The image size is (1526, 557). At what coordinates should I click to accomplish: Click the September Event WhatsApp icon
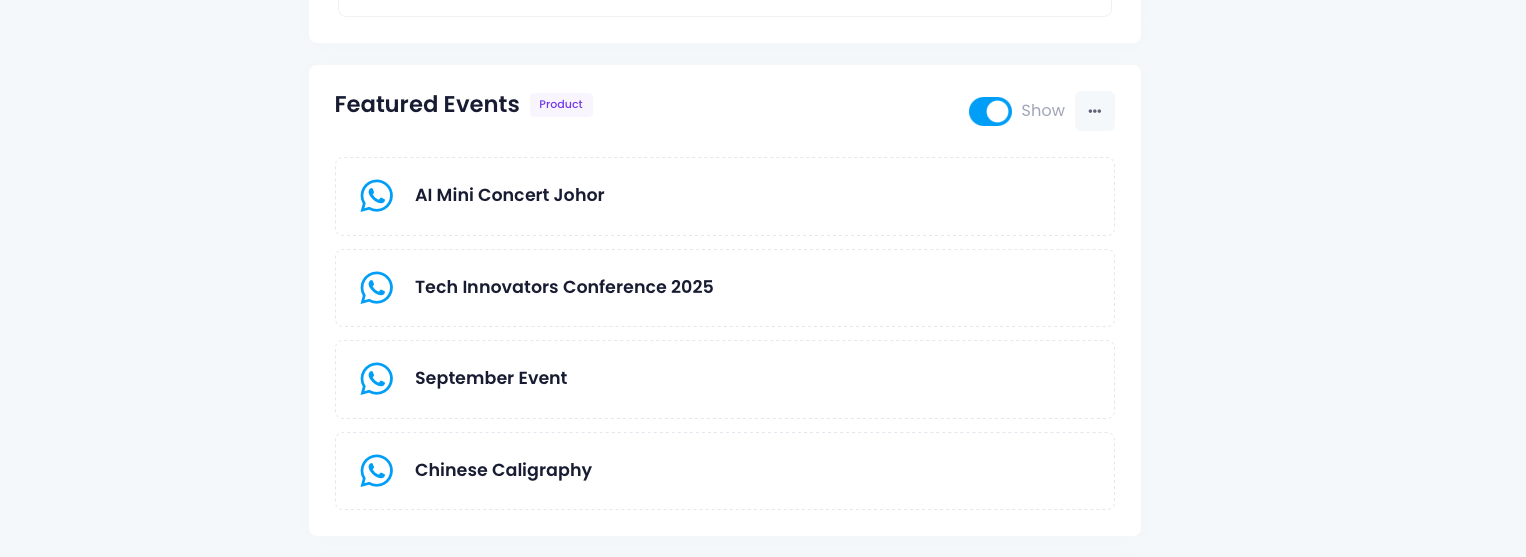coord(376,379)
